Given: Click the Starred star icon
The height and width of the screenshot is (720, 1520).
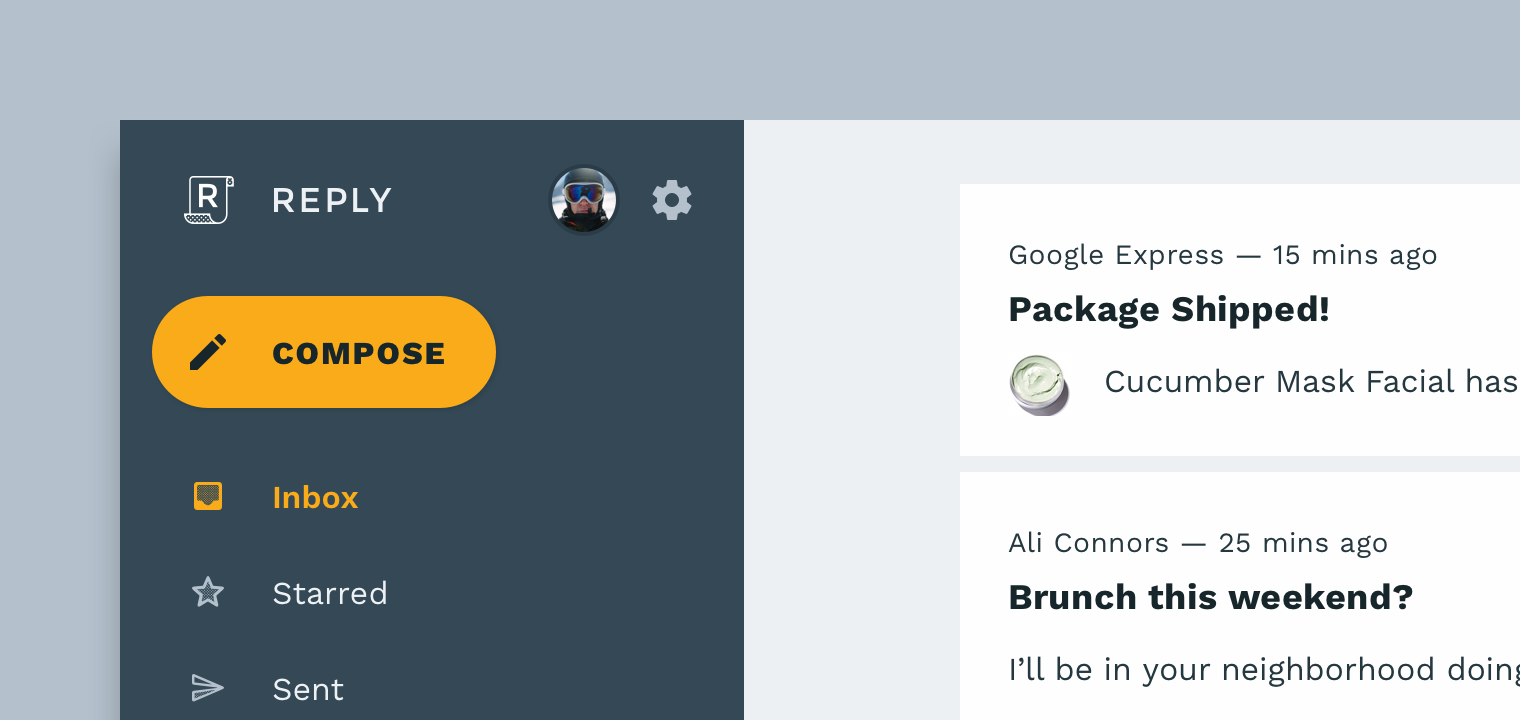Looking at the screenshot, I should coord(208,592).
